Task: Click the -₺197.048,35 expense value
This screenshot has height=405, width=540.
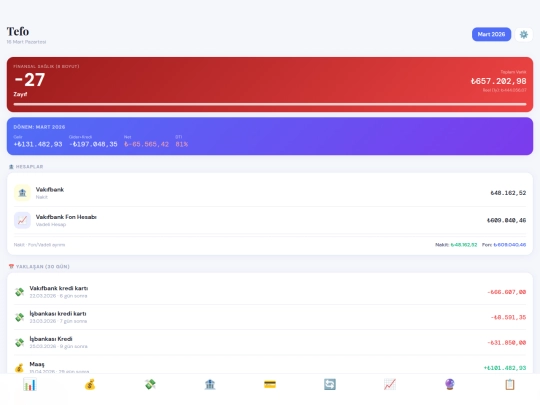Action: [93, 144]
